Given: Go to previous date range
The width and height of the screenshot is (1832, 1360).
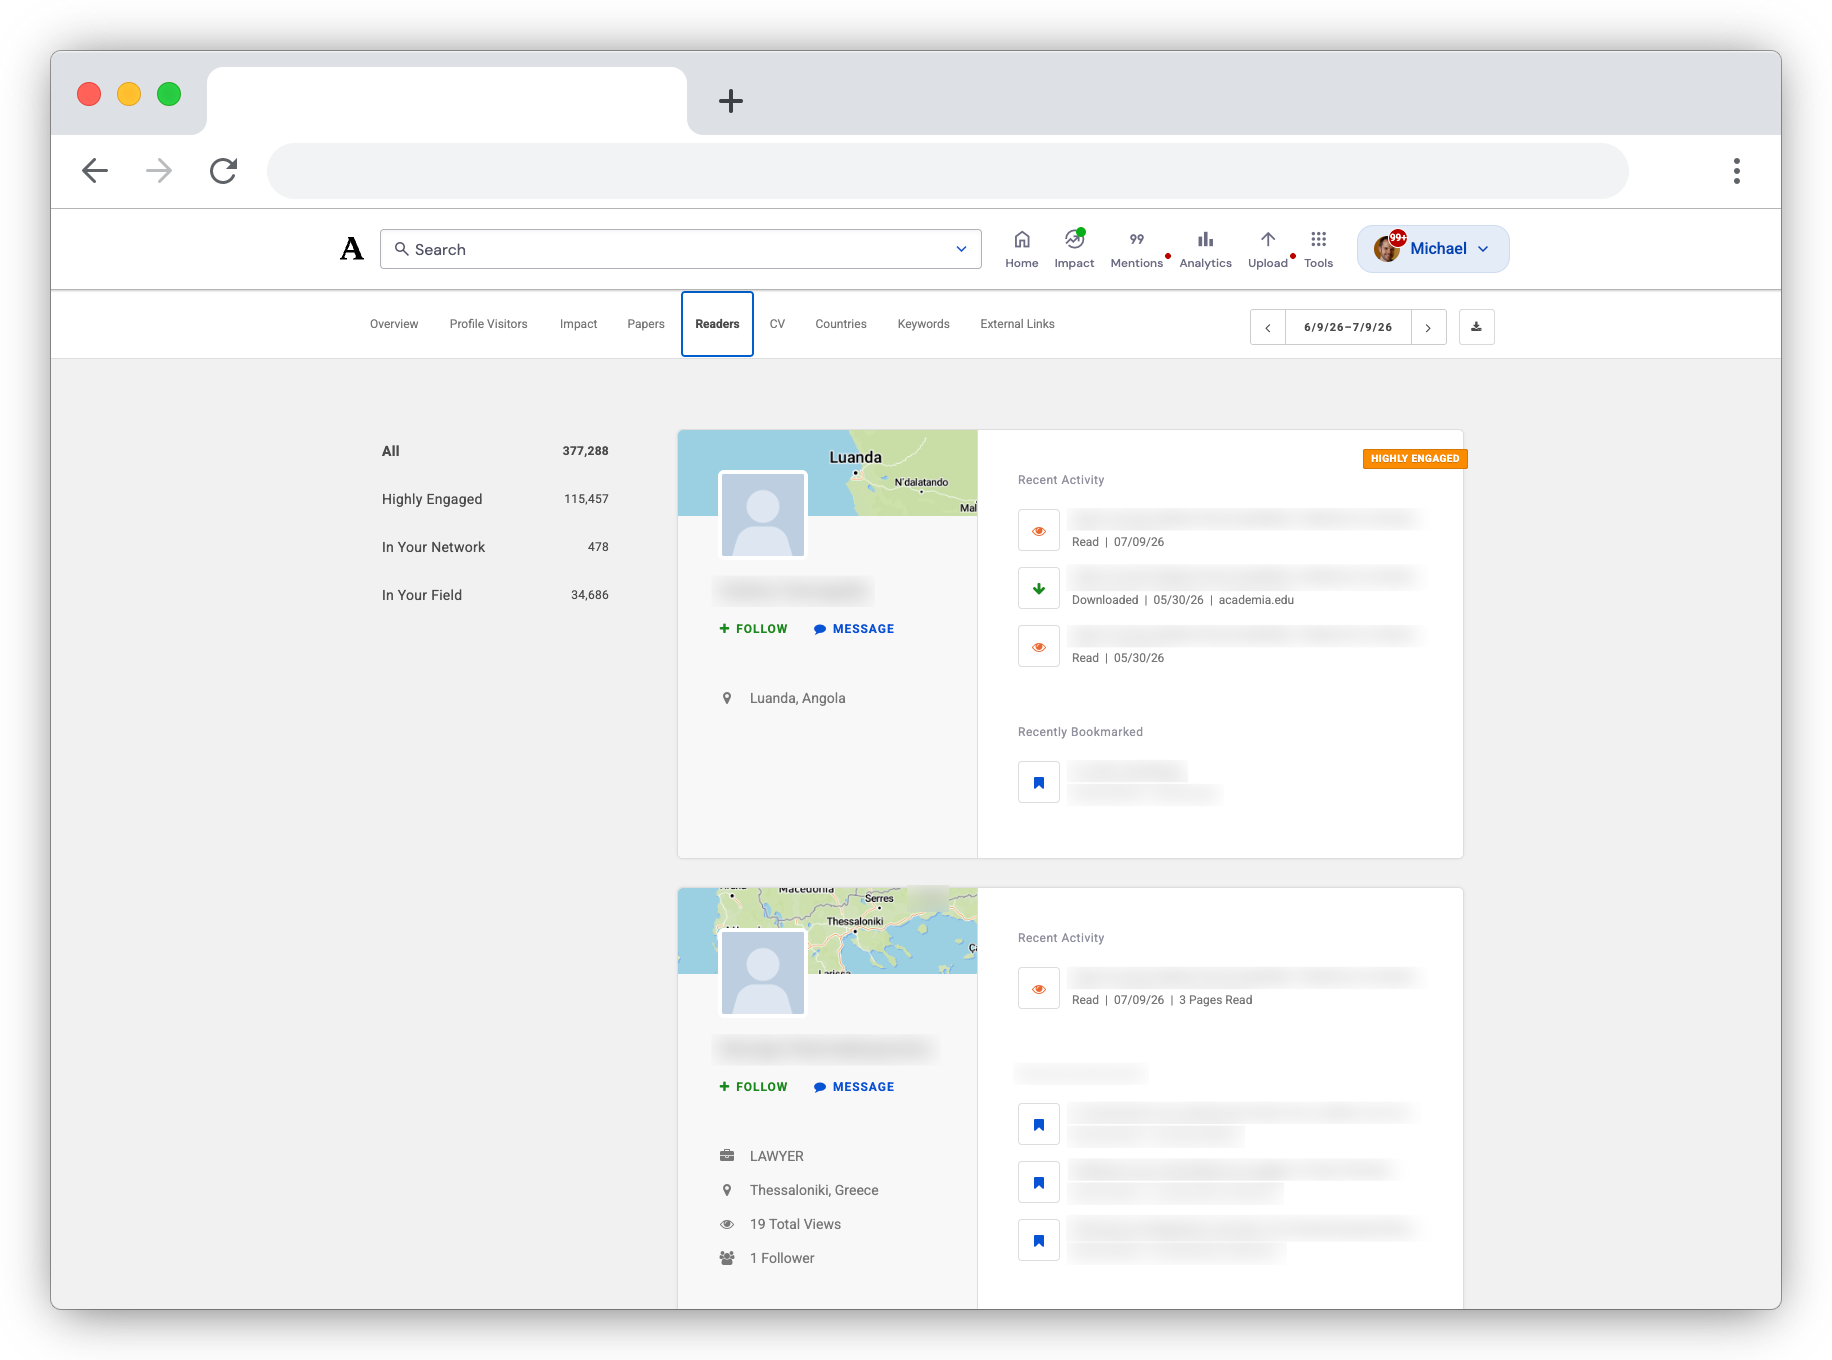Looking at the screenshot, I should (1268, 327).
